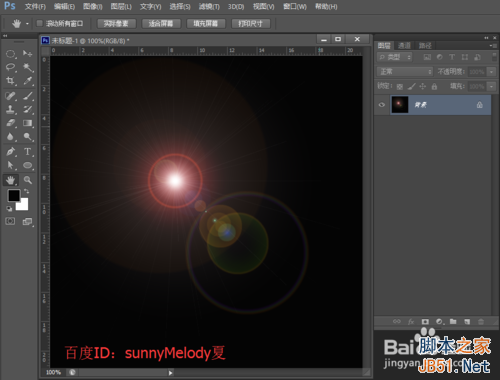Pick the Clone Stamp tool
Image resolution: width=500 pixels, height=380 pixels.
click(10, 109)
